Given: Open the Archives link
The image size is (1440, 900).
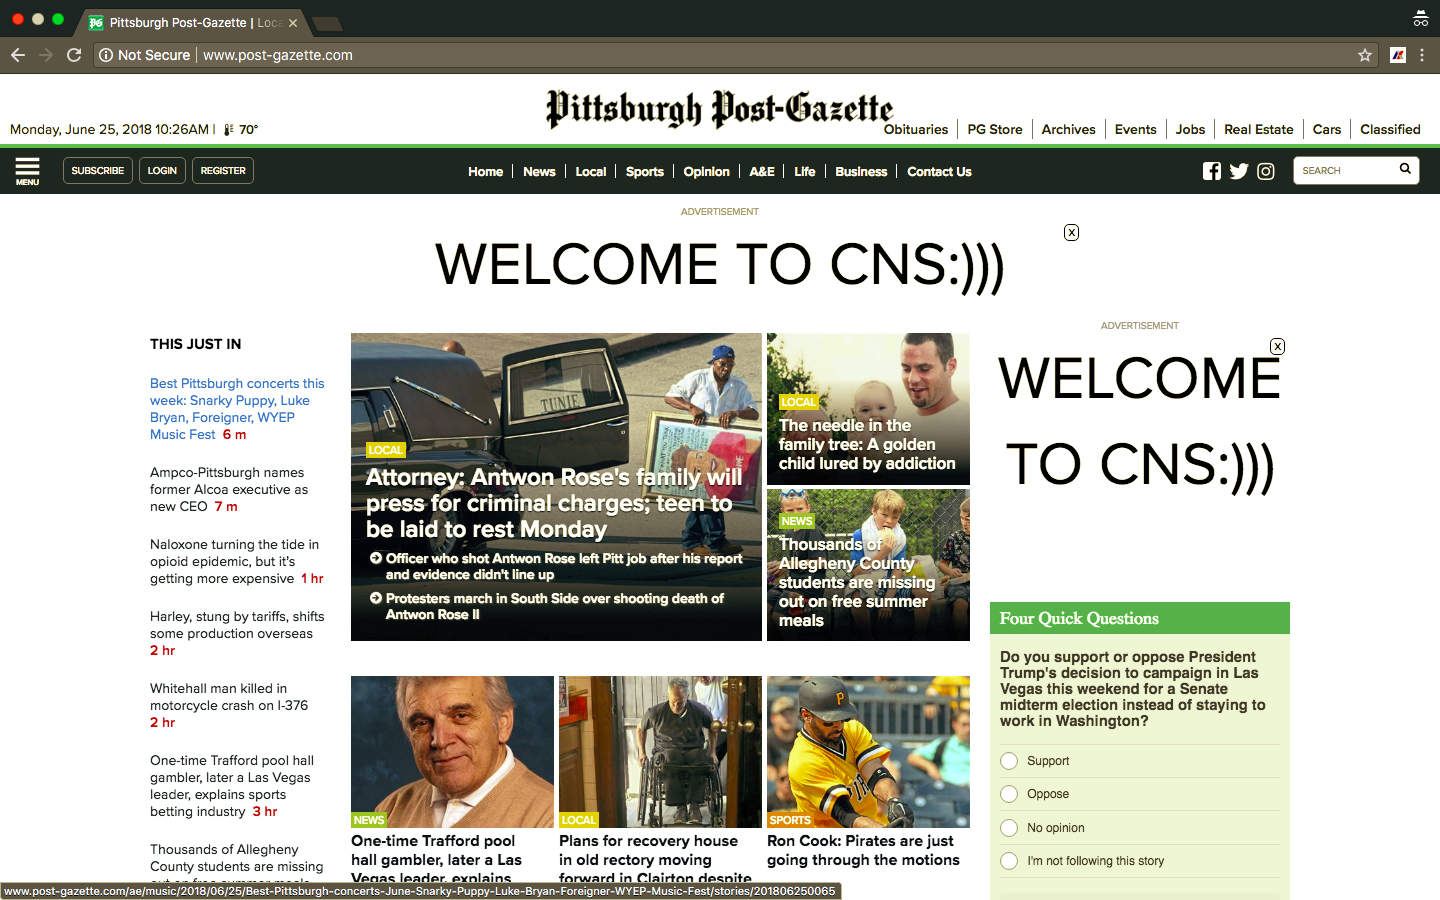Looking at the screenshot, I should (1068, 129).
